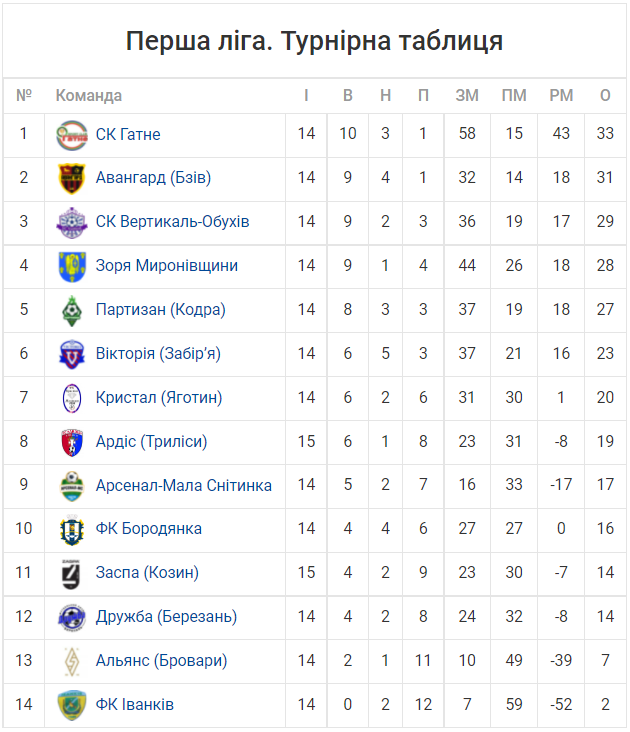Click the ФК Іванків team emblem

click(x=72, y=705)
